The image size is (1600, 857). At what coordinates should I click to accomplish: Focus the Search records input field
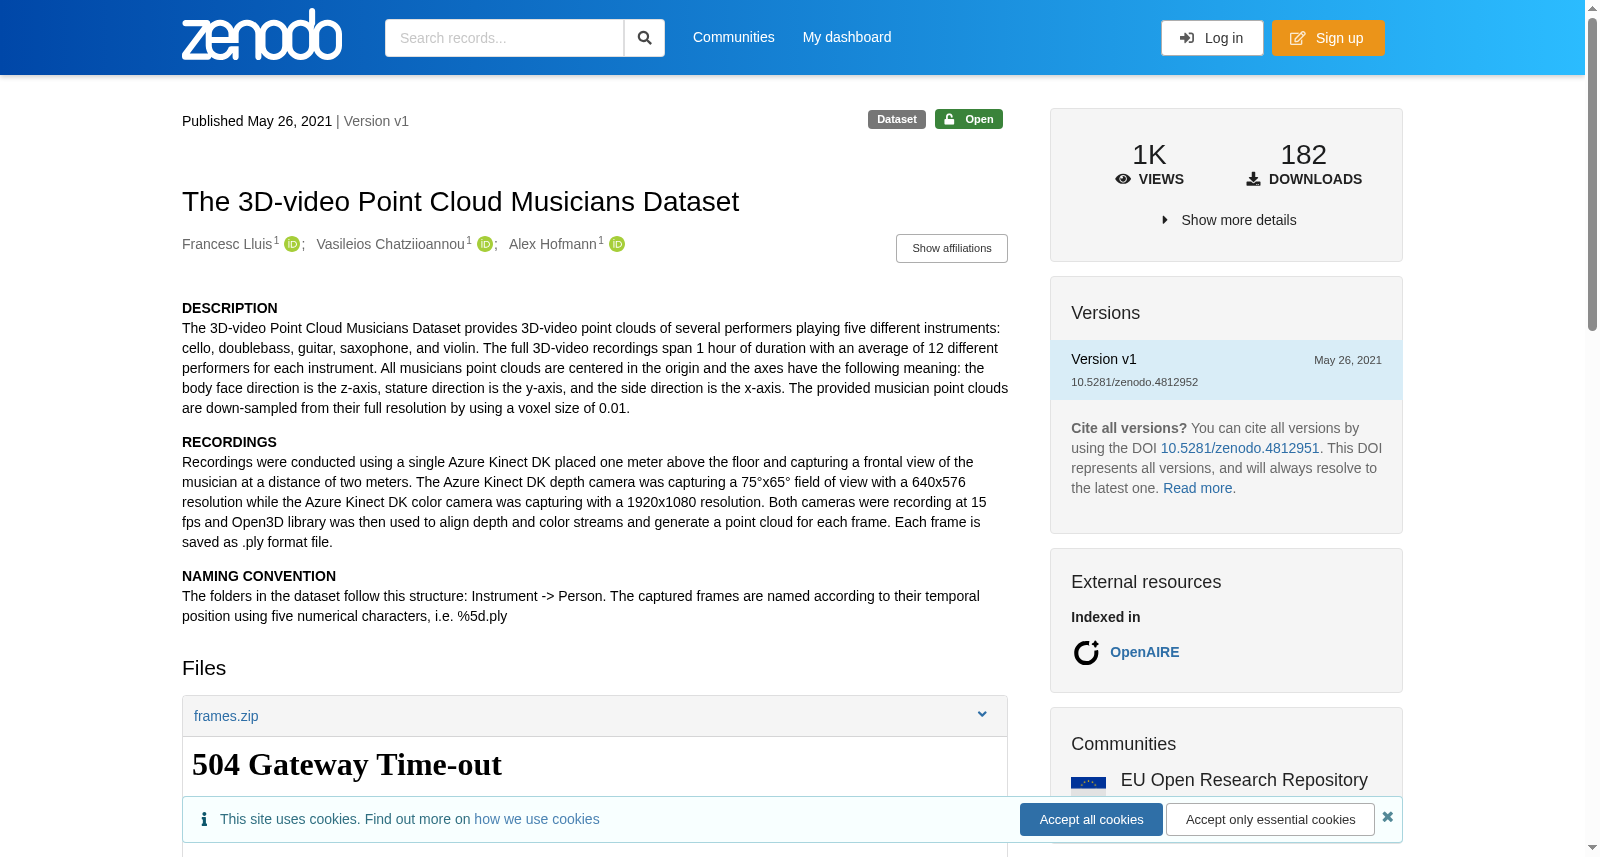pyautogui.click(x=504, y=38)
